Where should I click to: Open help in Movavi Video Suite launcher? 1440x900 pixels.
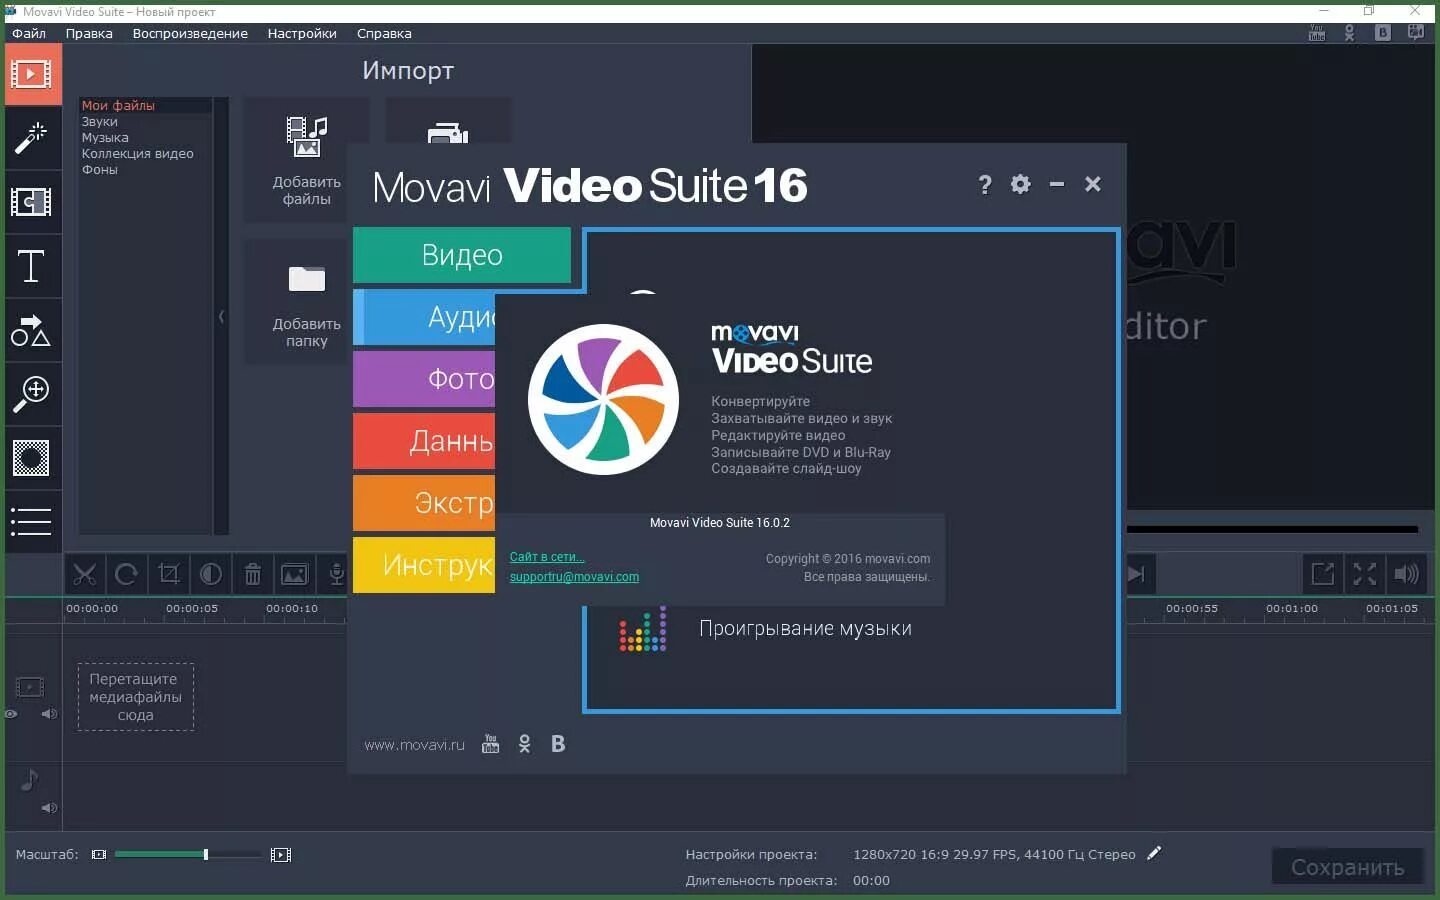pyautogui.click(x=985, y=185)
